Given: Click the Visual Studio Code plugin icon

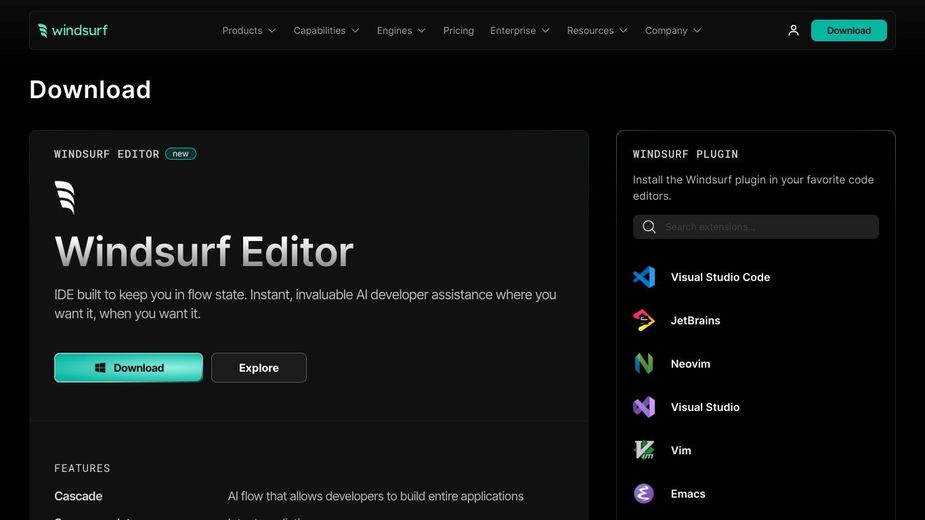Looking at the screenshot, I should [x=644, y=277].
